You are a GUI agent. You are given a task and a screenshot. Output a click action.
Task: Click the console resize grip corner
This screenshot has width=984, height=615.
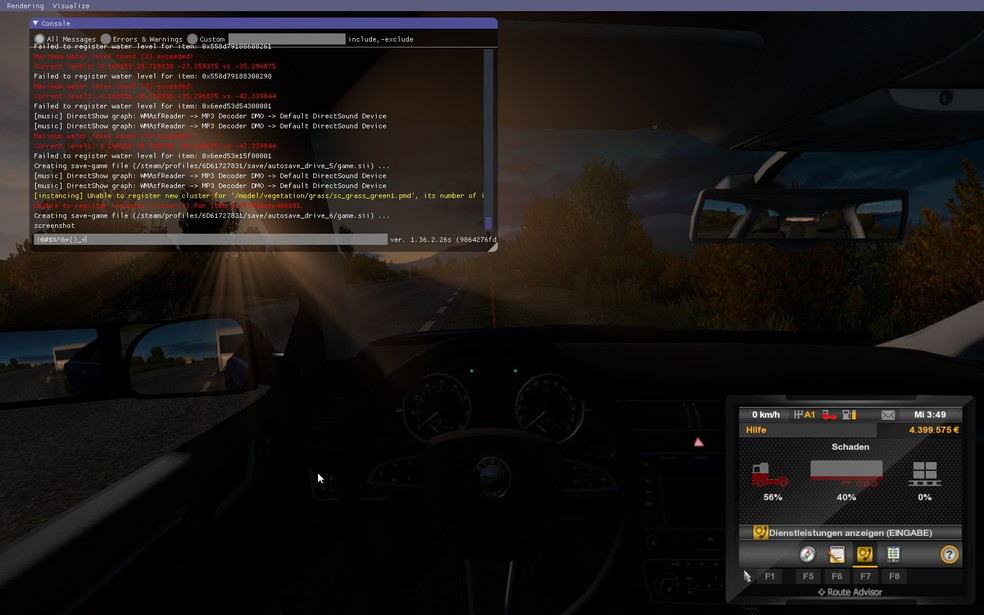click(x=493, y=247)
